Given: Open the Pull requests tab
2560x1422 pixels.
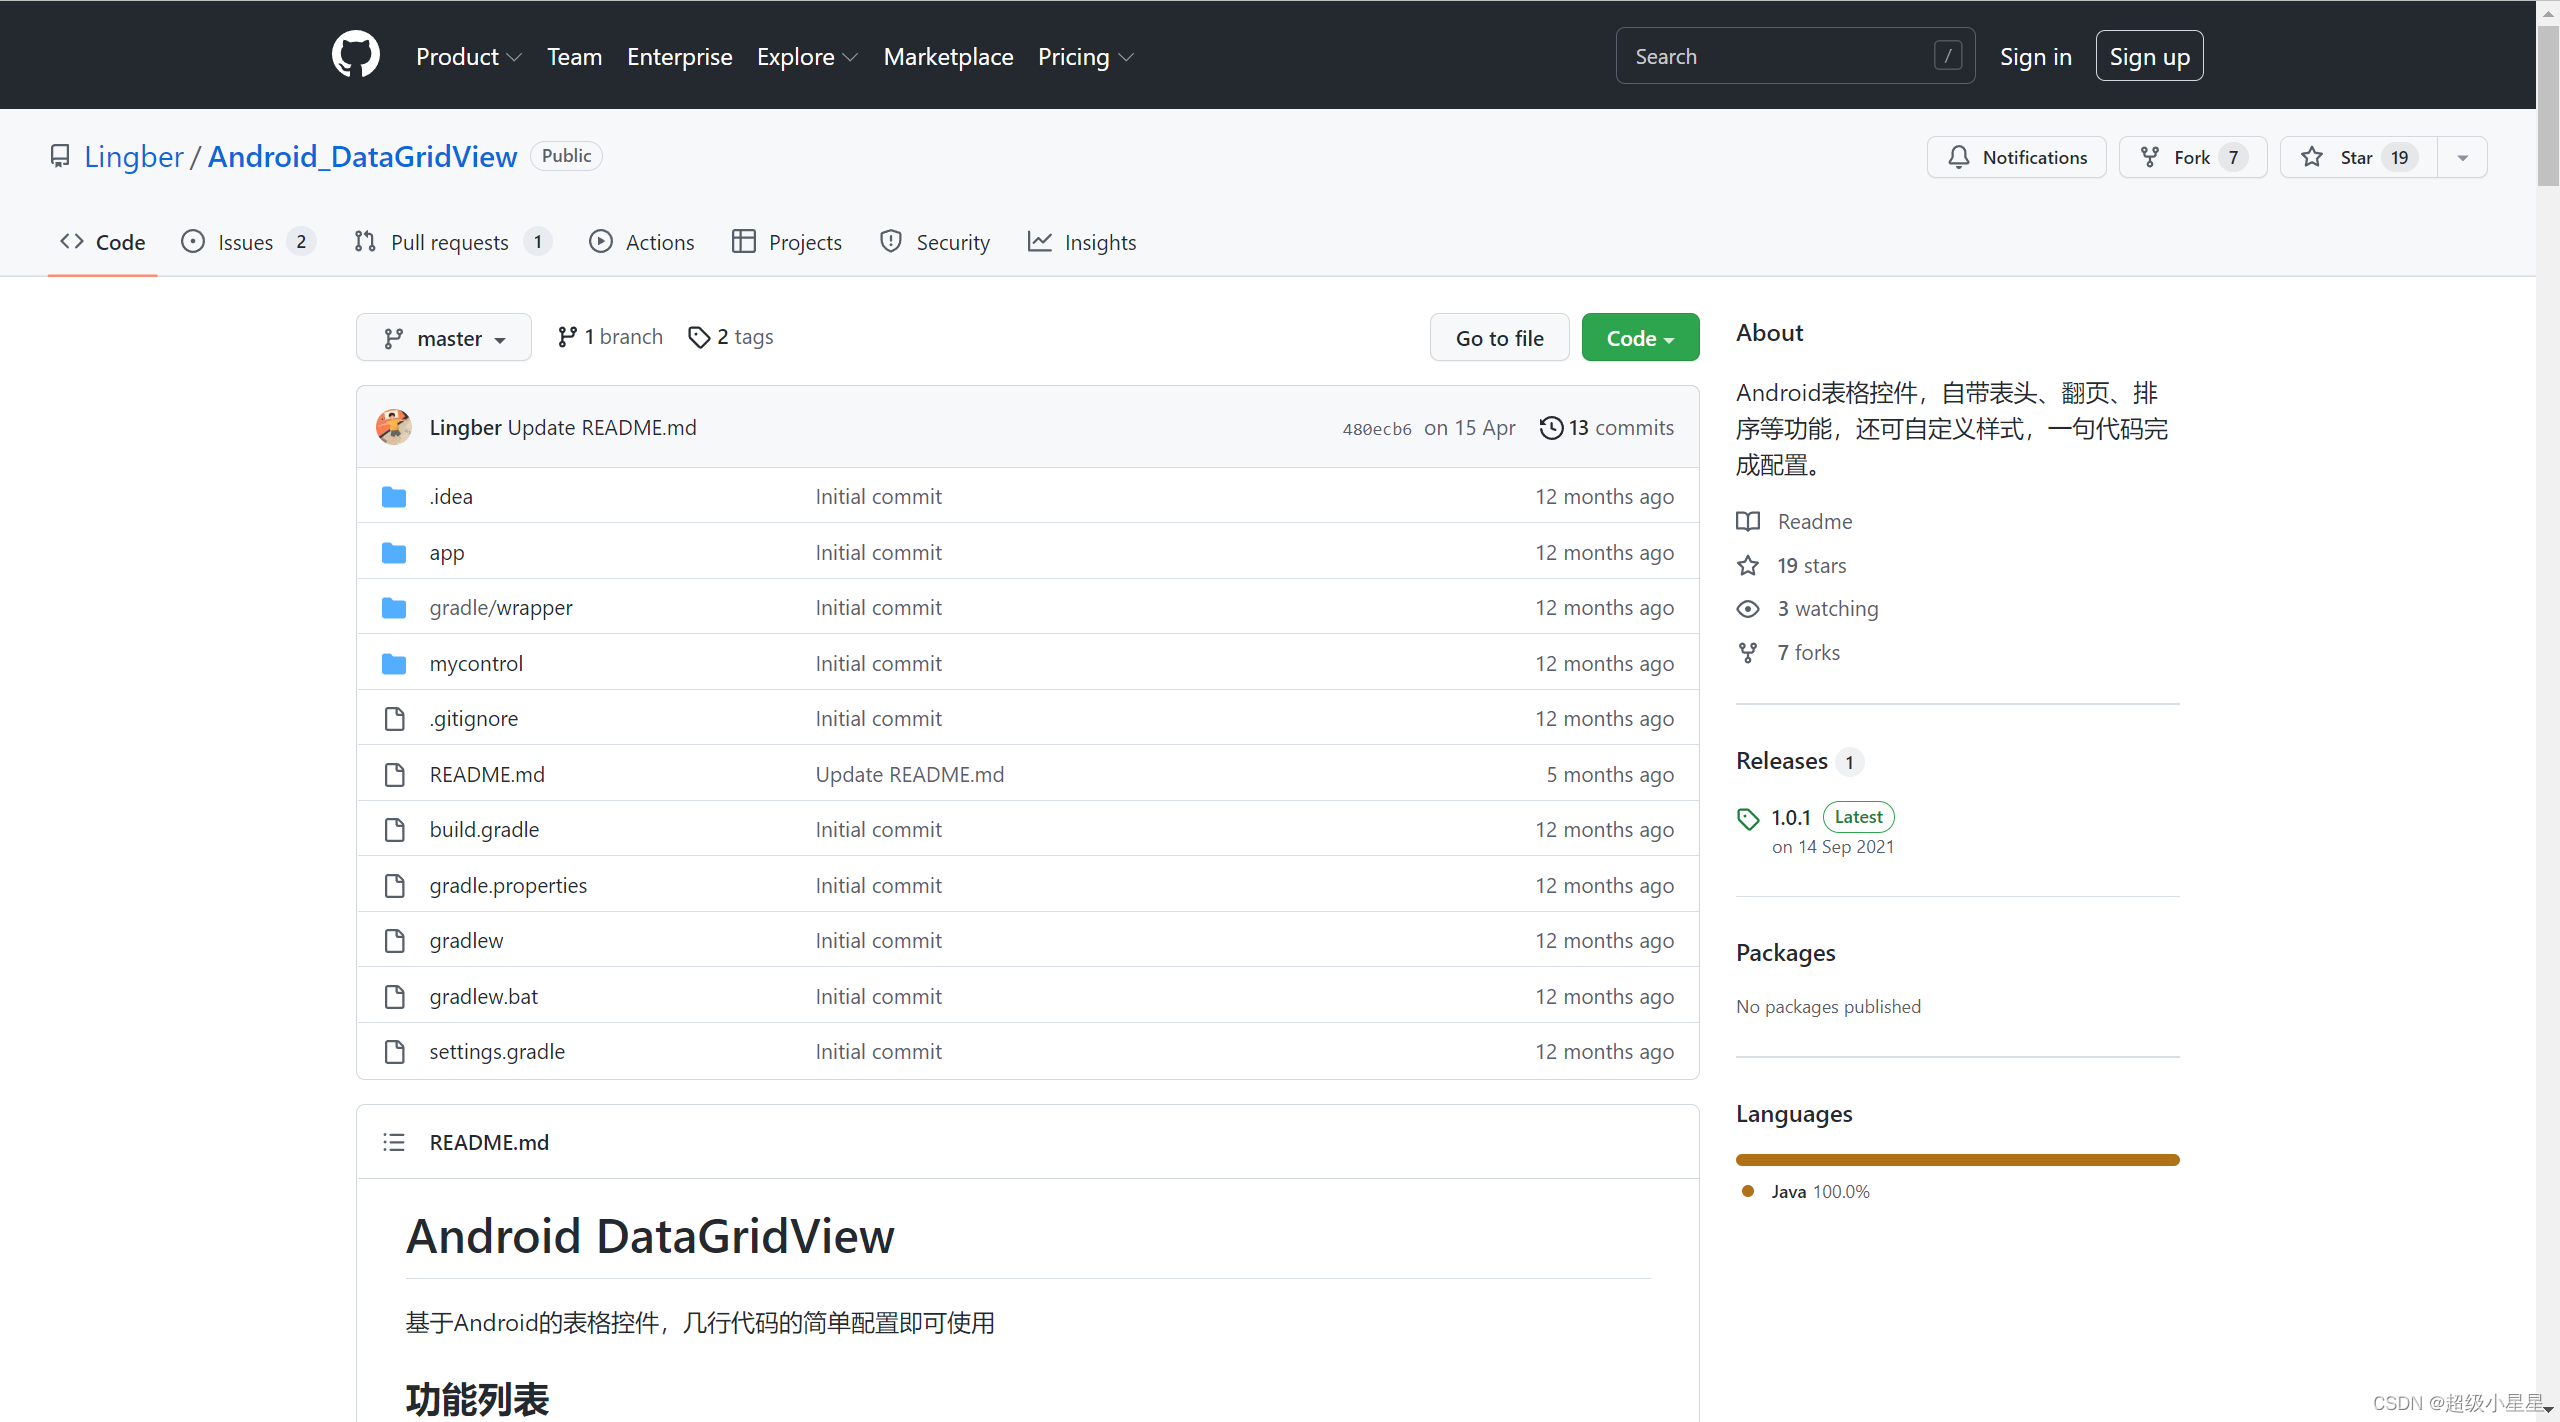Looking at the screenshot, I should pos(452,242).
